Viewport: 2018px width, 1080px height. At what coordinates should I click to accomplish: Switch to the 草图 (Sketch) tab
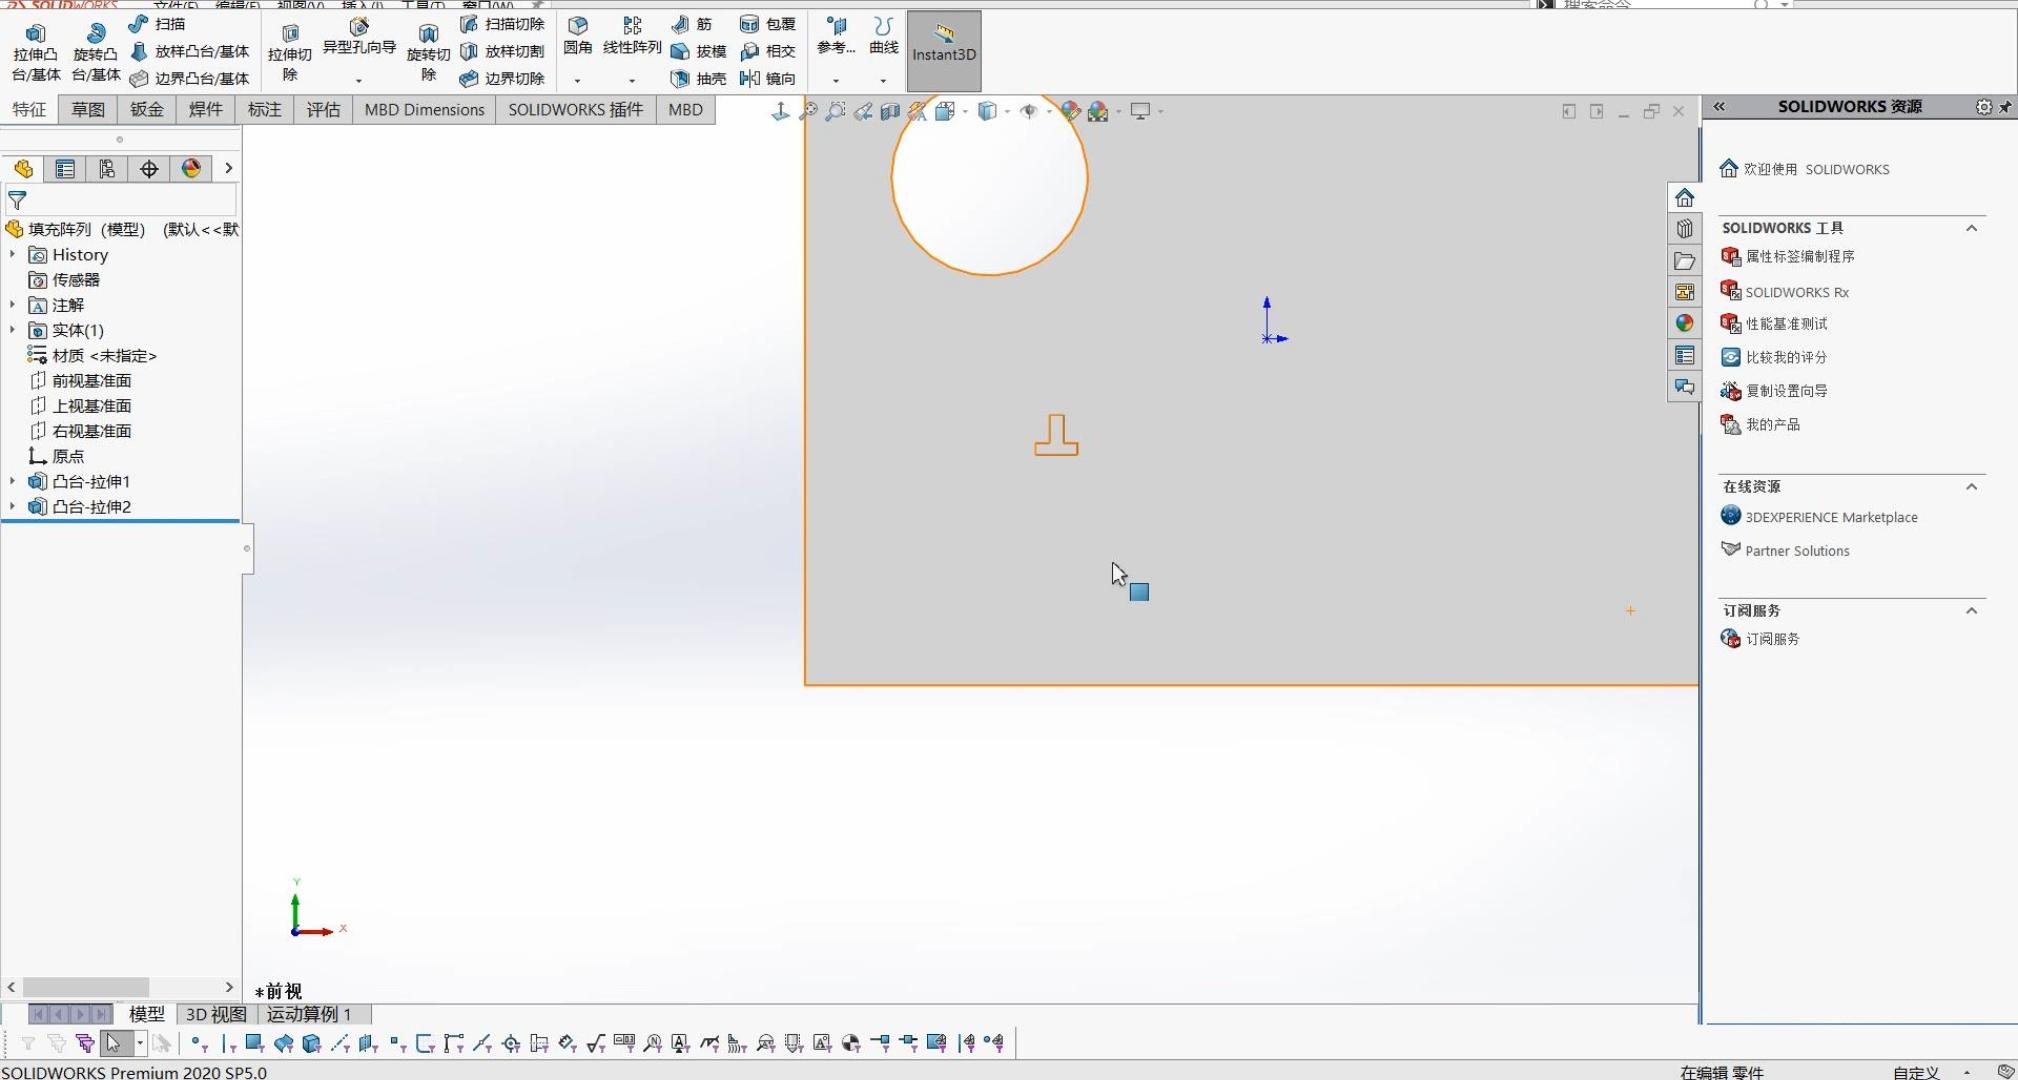88,110
